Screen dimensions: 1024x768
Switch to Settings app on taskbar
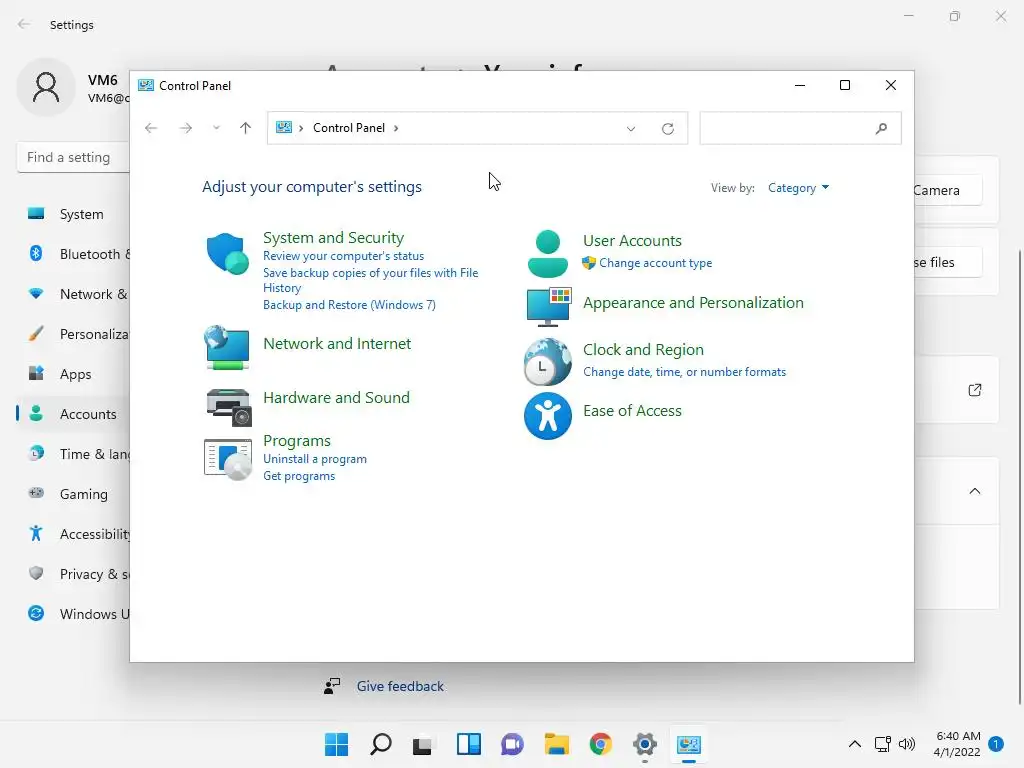tap(645, 744)
